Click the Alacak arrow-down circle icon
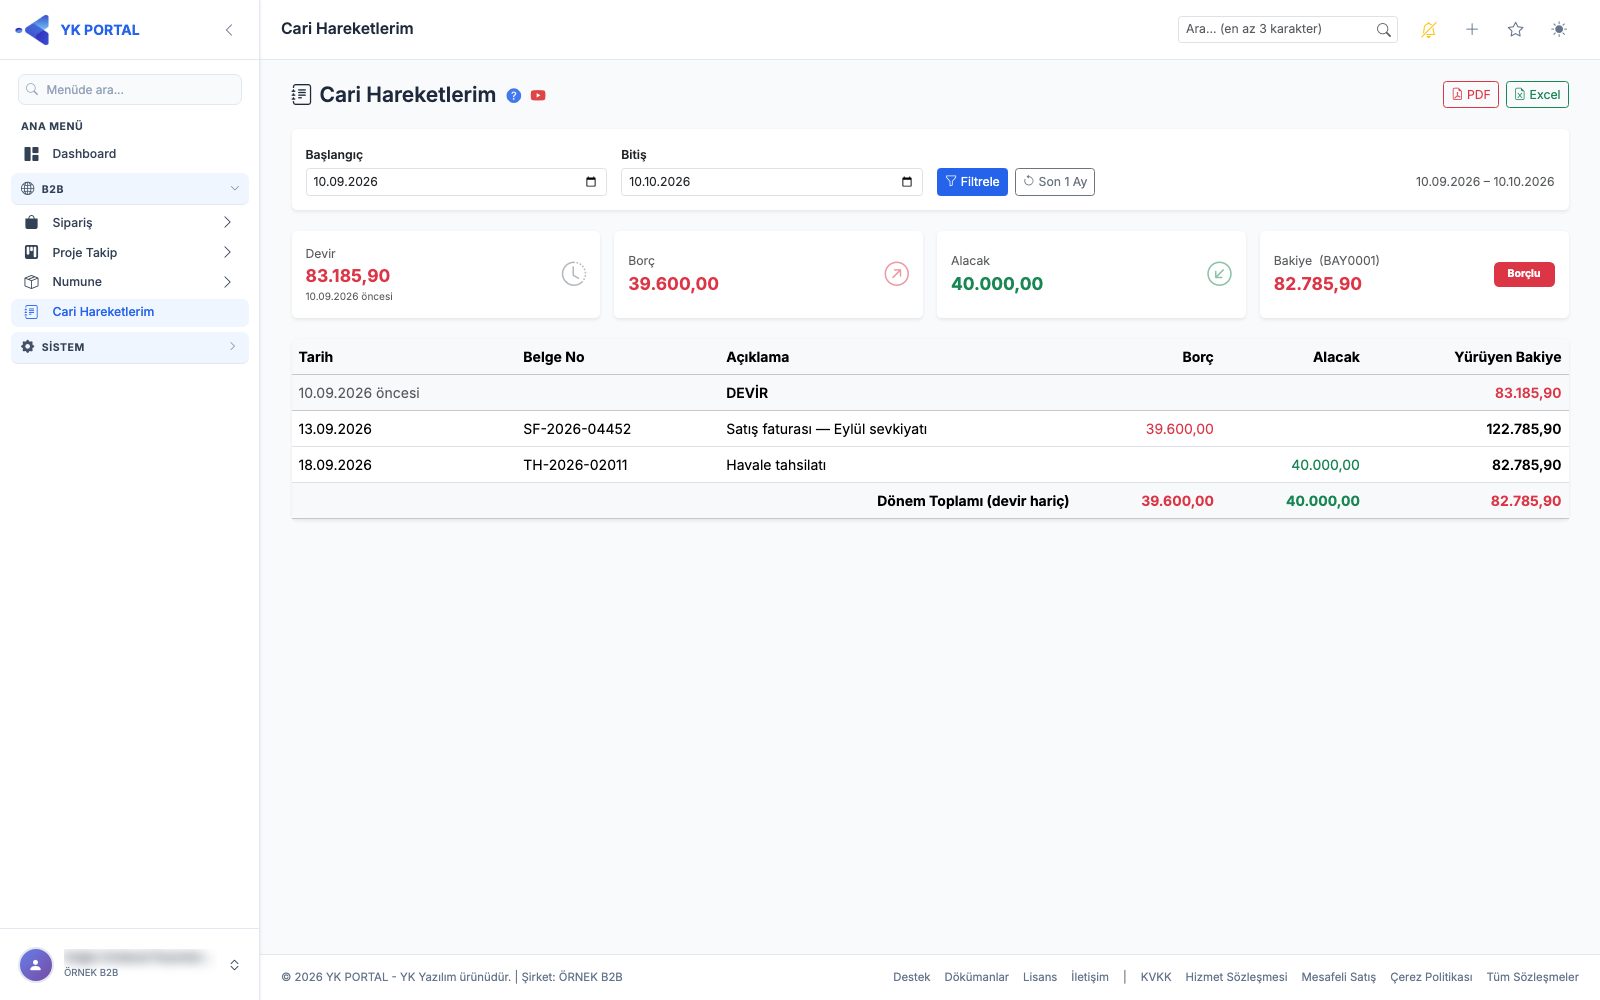 (1219, 274)
